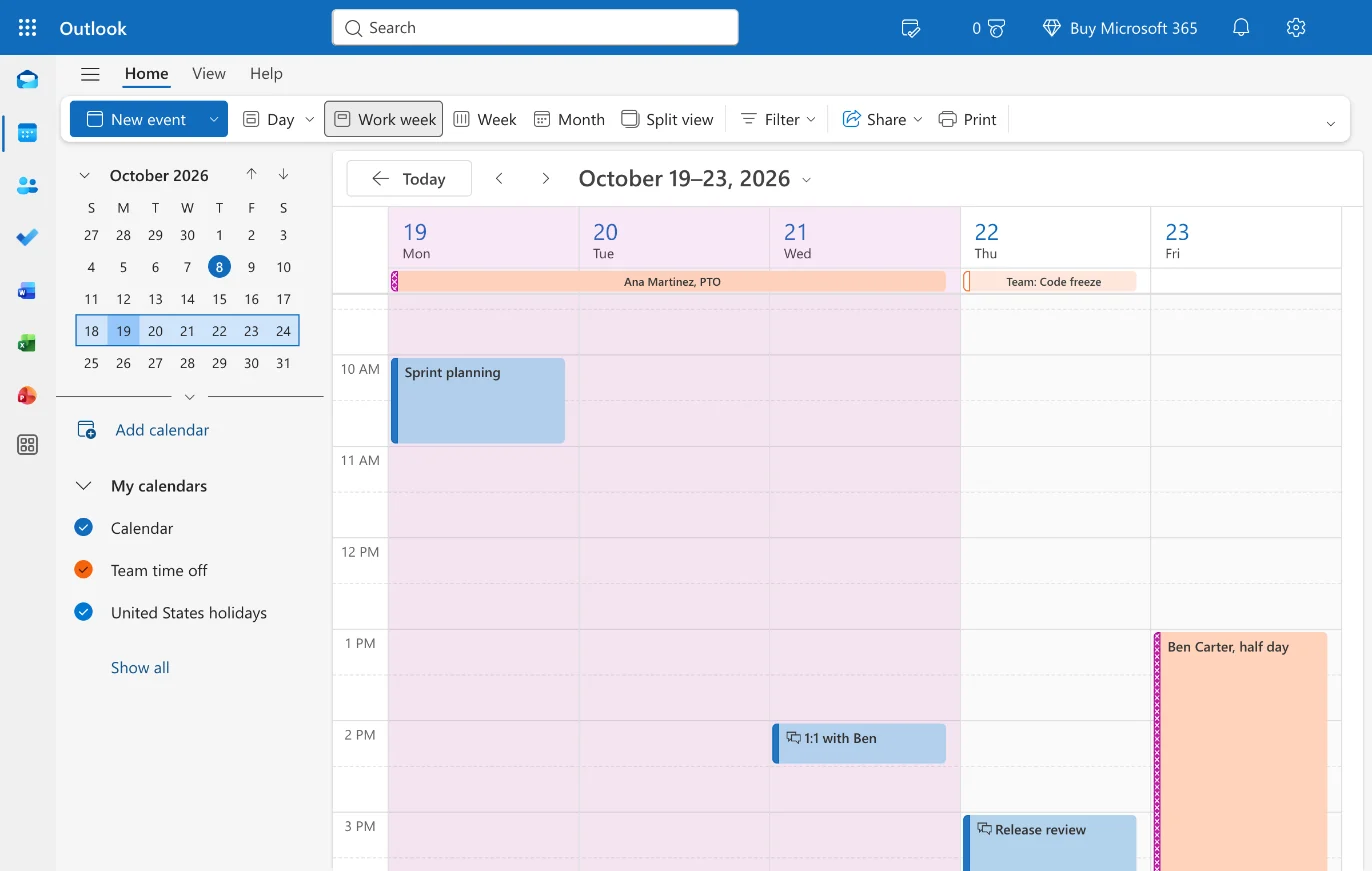Open the app launcher grid icon

(x=27, y=28)
